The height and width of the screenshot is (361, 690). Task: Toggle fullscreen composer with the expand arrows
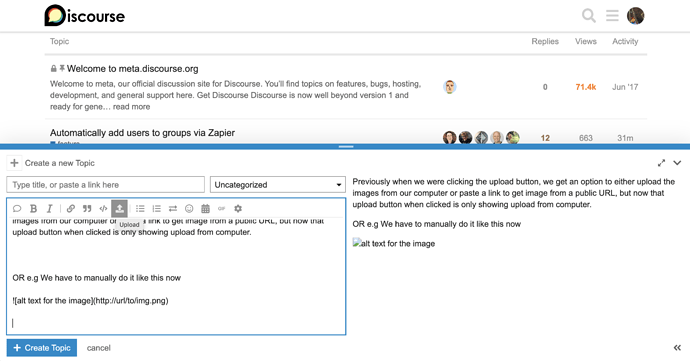[661, 163]
